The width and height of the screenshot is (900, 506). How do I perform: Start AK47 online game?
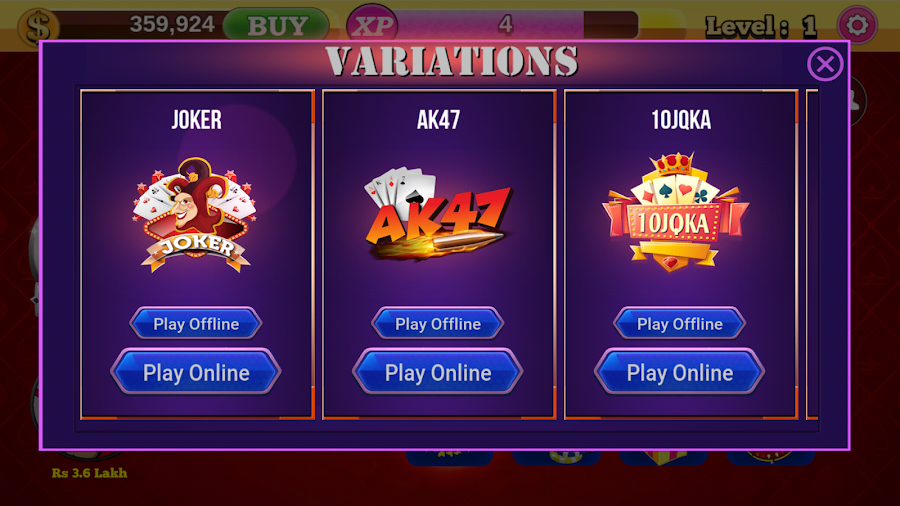coord(438,373)
